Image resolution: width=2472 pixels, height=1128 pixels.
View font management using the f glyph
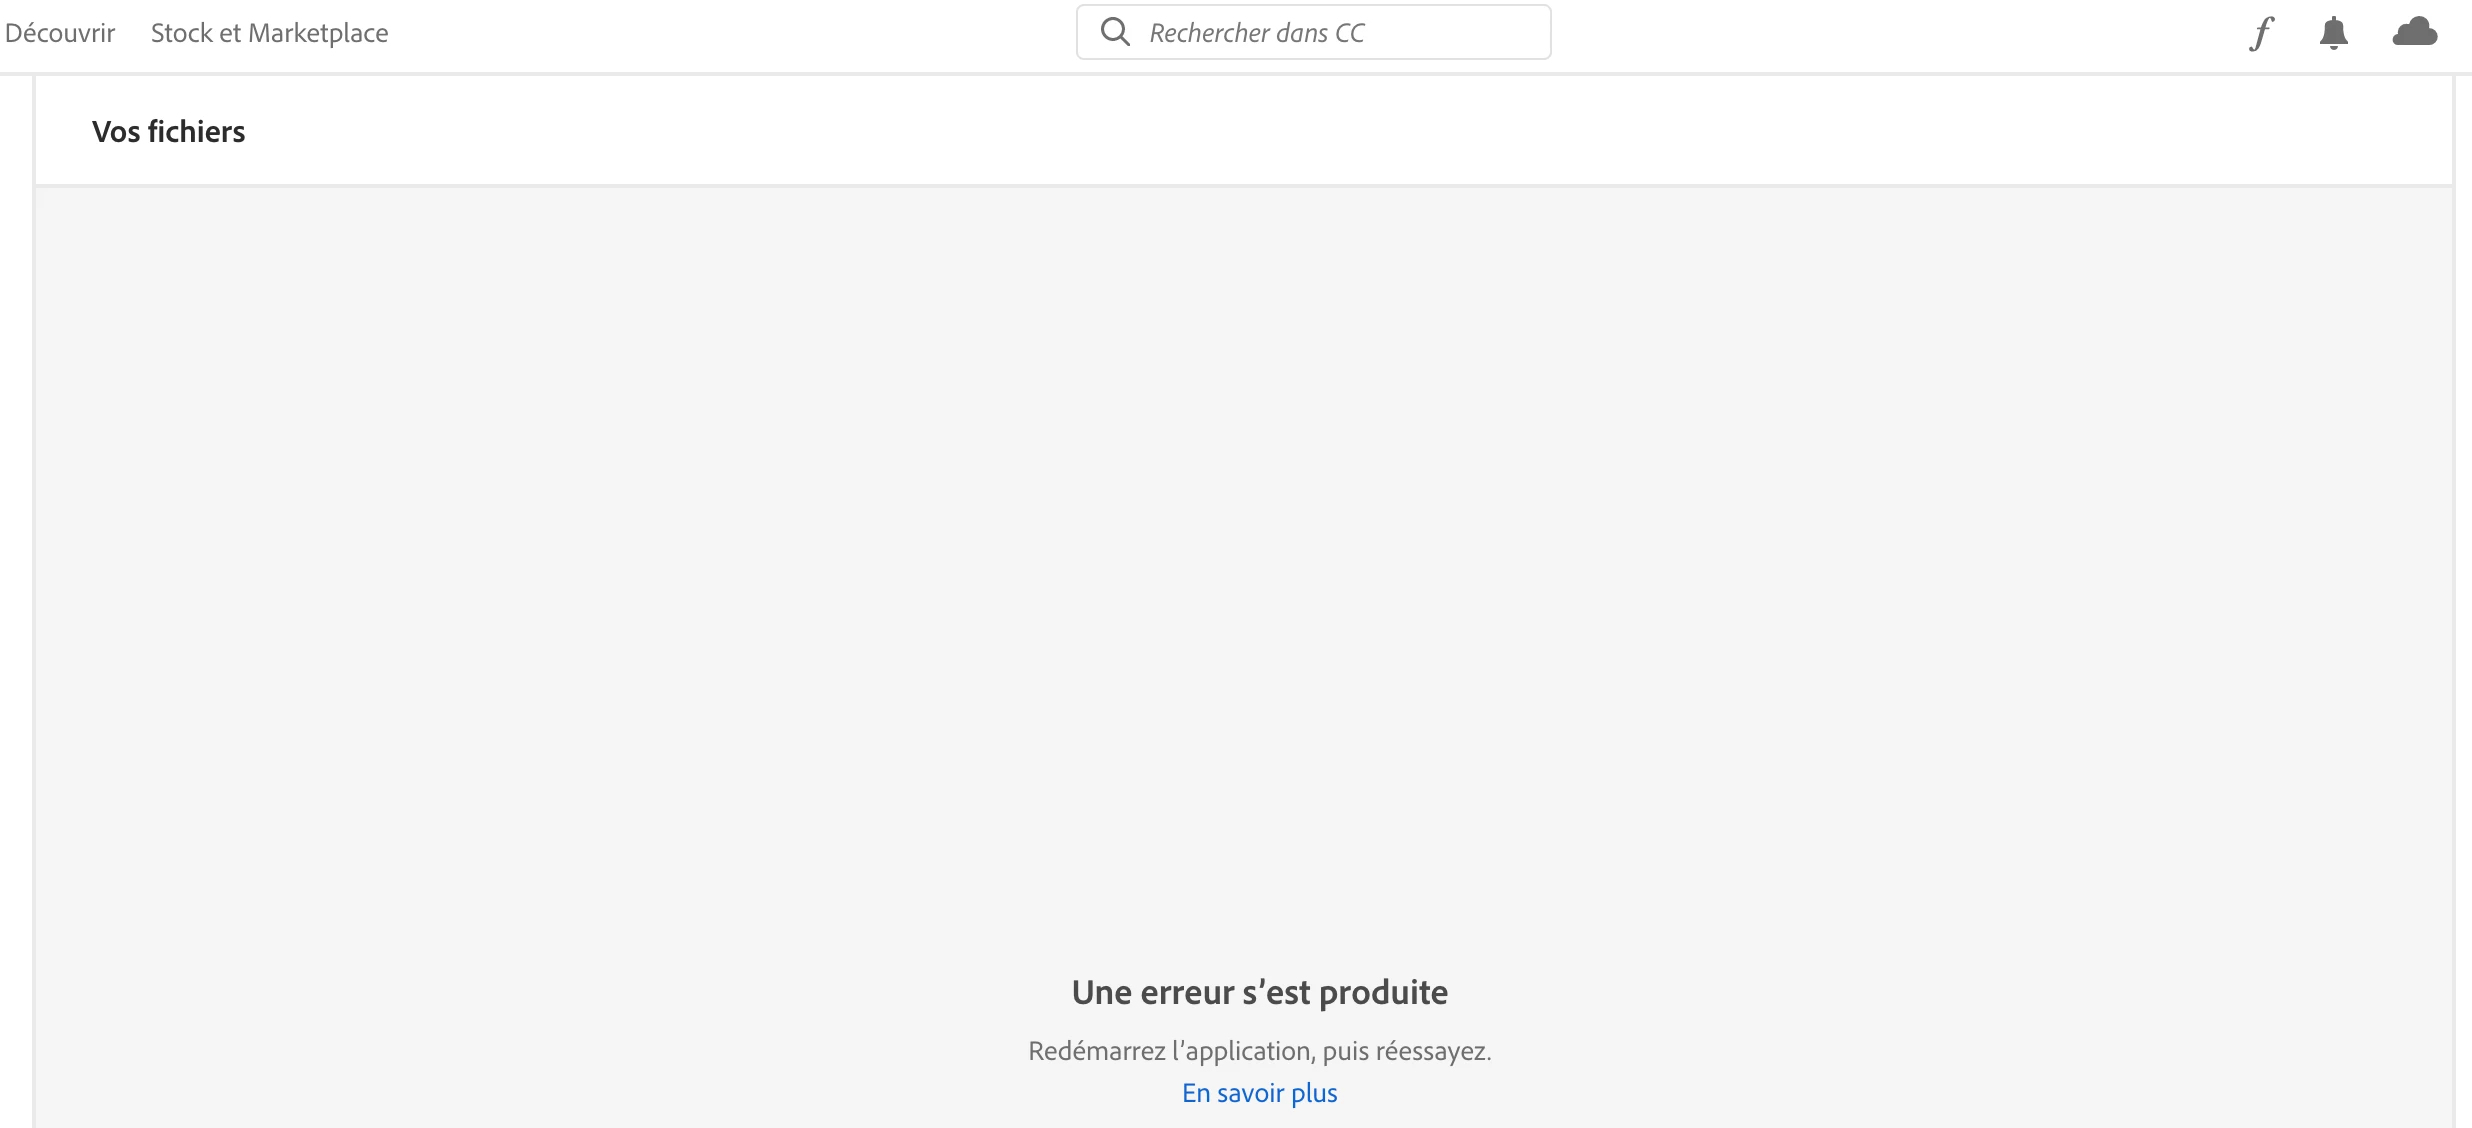click(2261, 33)
